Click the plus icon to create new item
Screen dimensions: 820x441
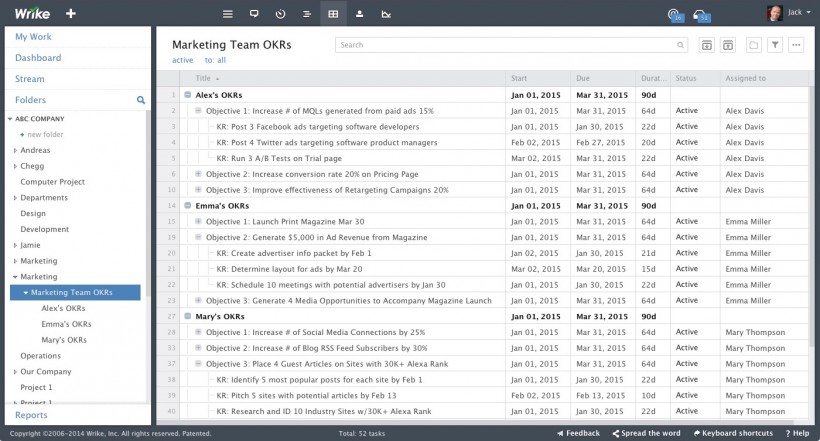(x=71, y=14)
